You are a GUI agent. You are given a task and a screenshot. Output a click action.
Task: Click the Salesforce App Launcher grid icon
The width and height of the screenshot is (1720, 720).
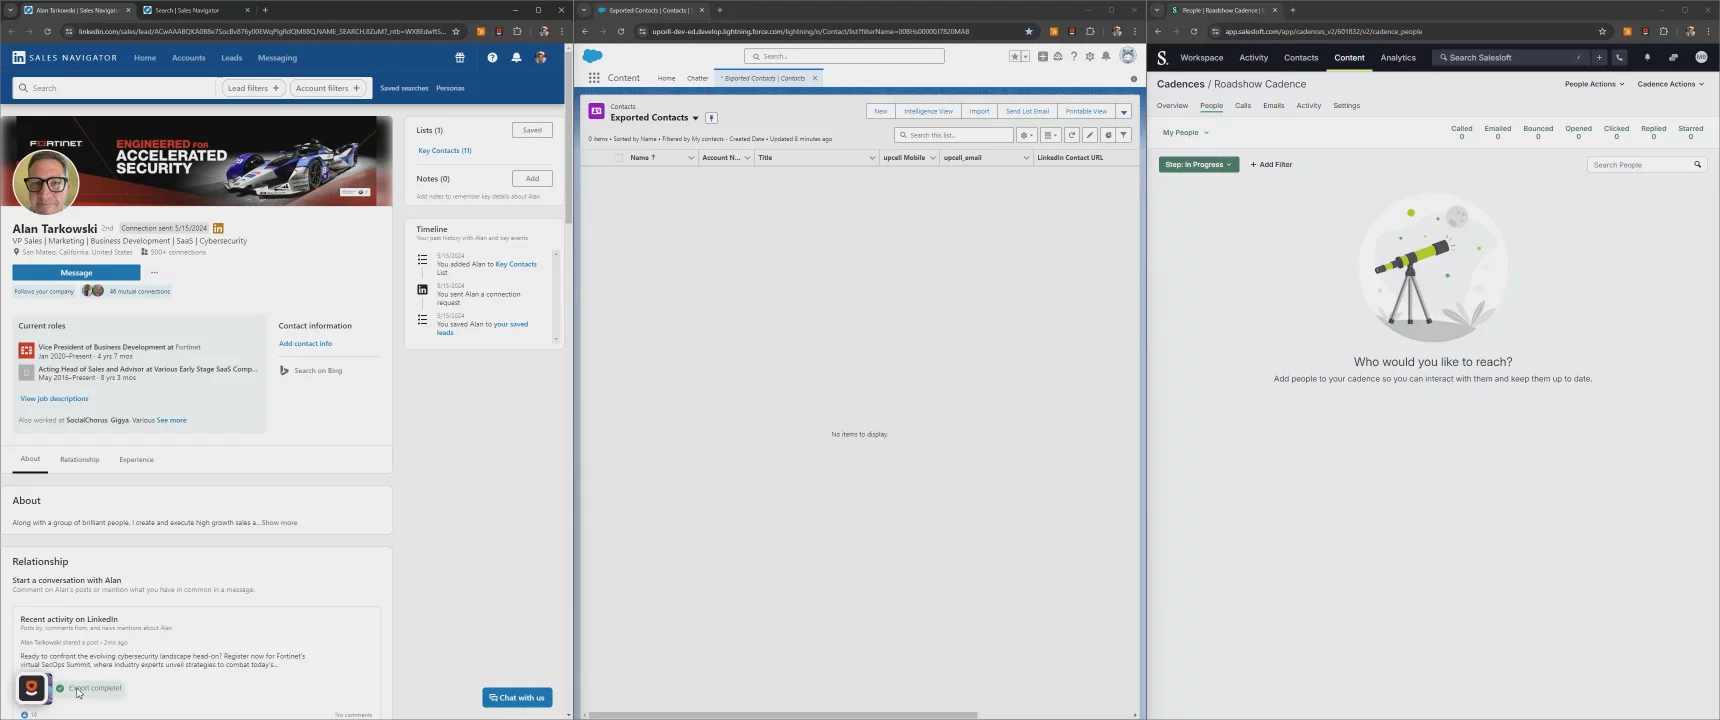point(594,78)
